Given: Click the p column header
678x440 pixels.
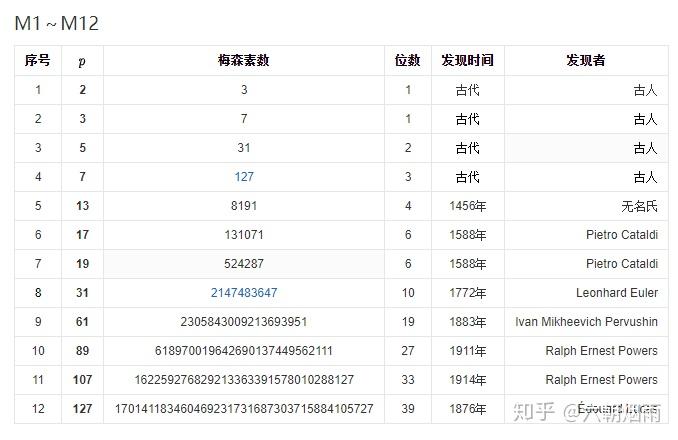Looking at the screenshot, I should point(82,60).
